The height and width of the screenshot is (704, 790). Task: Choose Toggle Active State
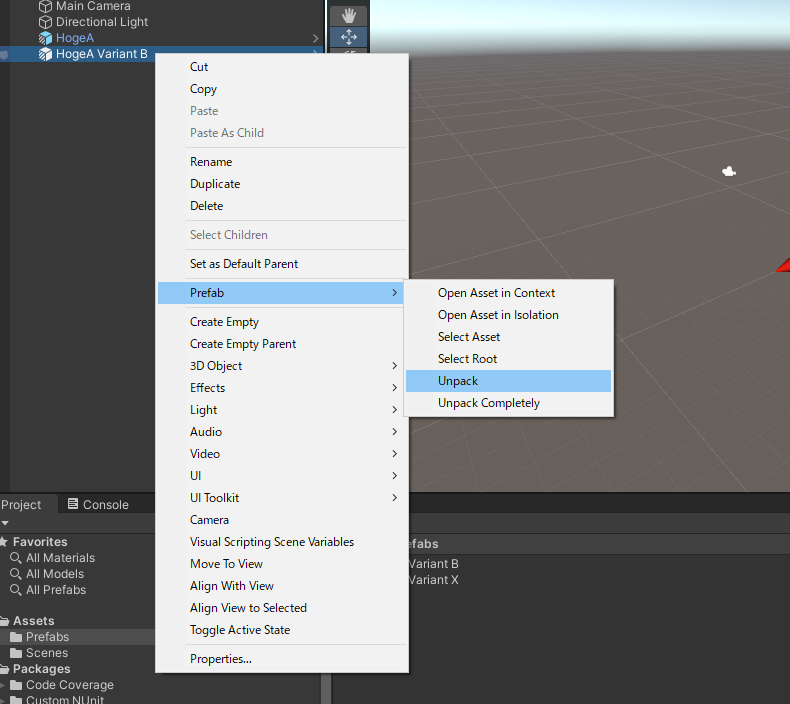click(282, 630)
